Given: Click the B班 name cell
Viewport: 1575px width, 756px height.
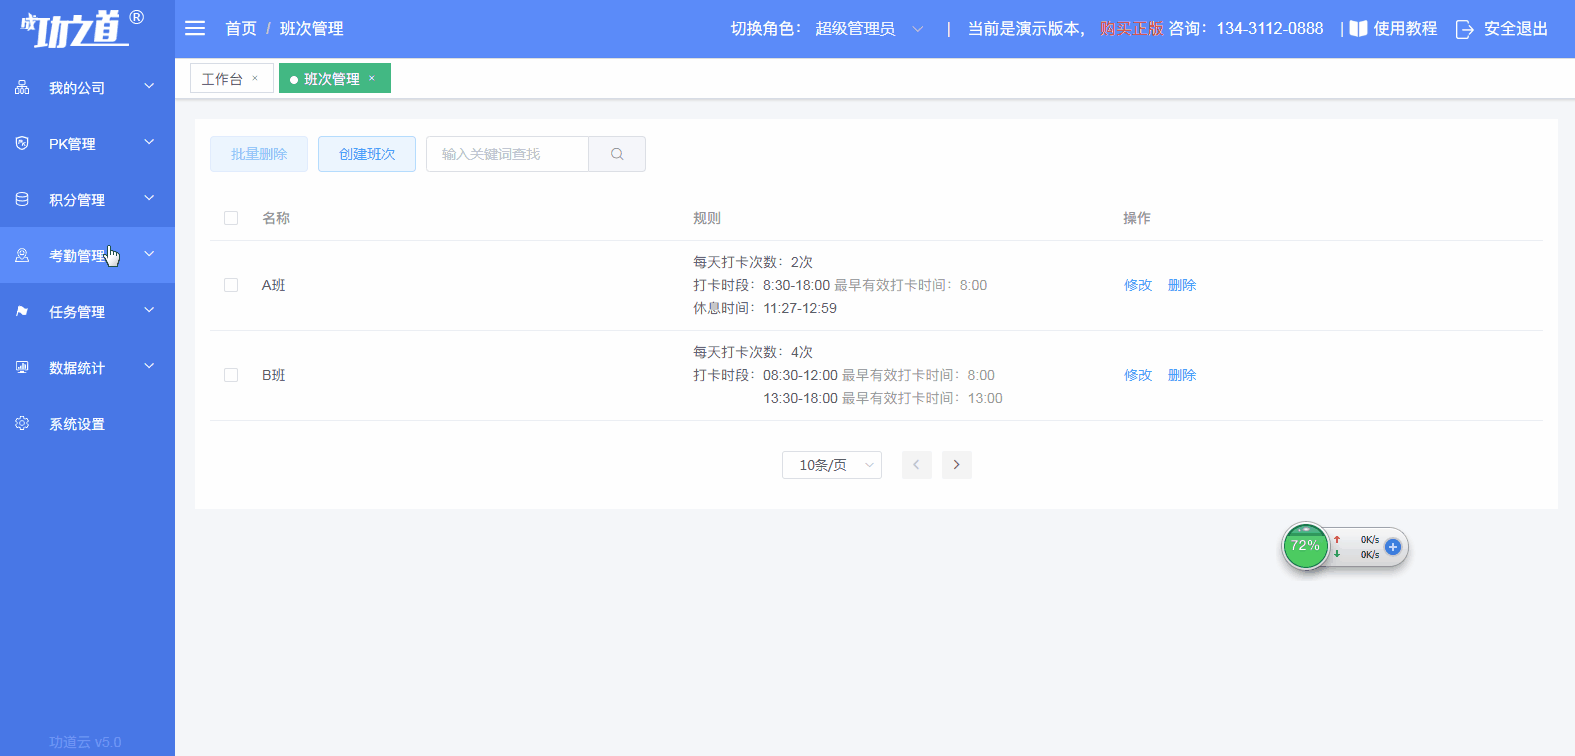Looking at the screenshot, I should pos(274,375).
